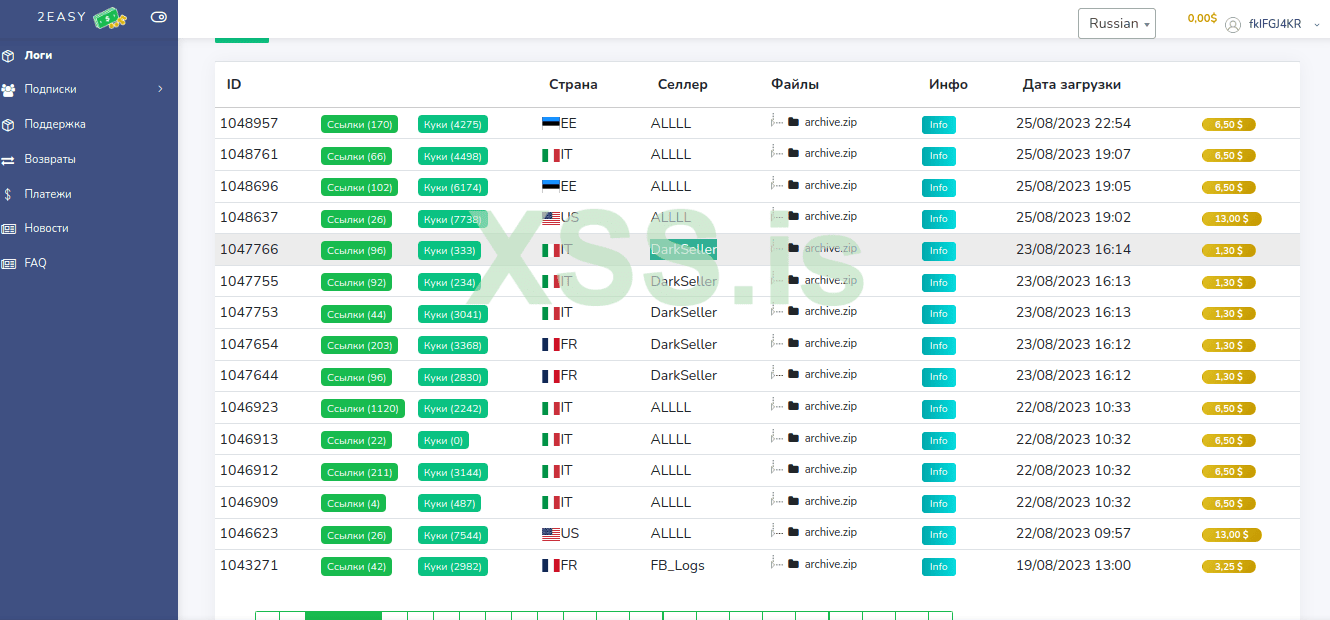1330x620 pixels.
Task: Click the Возвраты arrows icon
Action: 8,160
